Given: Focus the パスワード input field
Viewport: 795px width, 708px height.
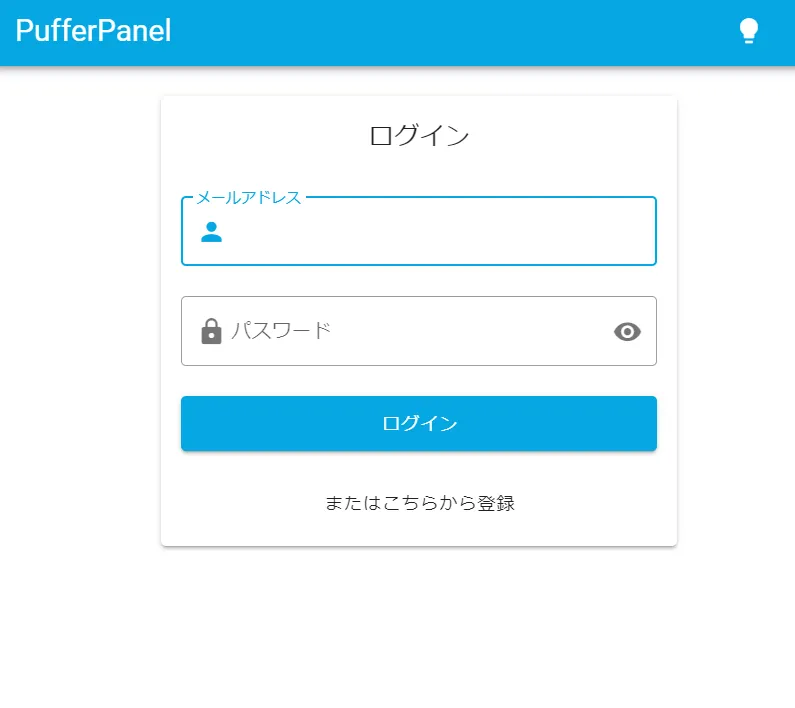Looking at the screenshot, I should [420, 331].
